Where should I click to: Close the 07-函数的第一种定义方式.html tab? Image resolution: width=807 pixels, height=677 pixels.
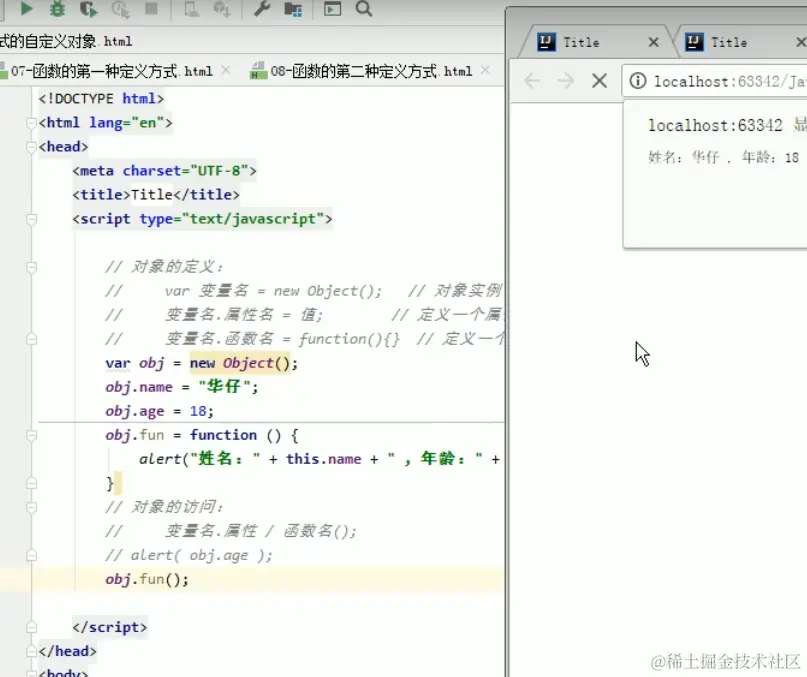(x=225, y=70)
